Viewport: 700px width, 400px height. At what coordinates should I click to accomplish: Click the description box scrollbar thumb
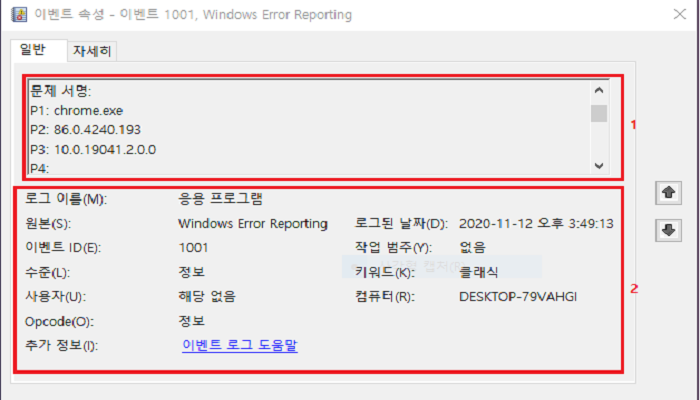click(599, 111)
